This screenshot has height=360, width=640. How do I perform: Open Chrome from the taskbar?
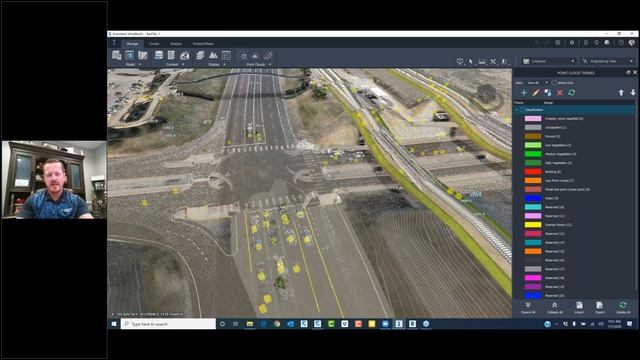click(x=277, y=324)
